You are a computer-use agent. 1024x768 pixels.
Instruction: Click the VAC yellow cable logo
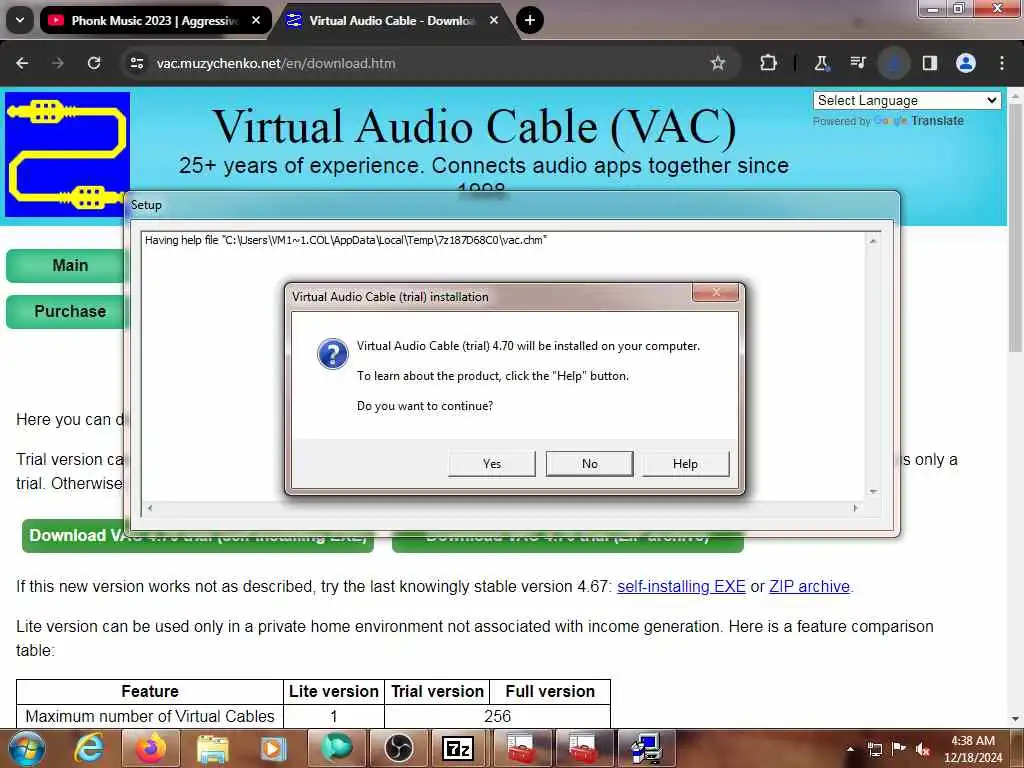[x=67, y=154]
